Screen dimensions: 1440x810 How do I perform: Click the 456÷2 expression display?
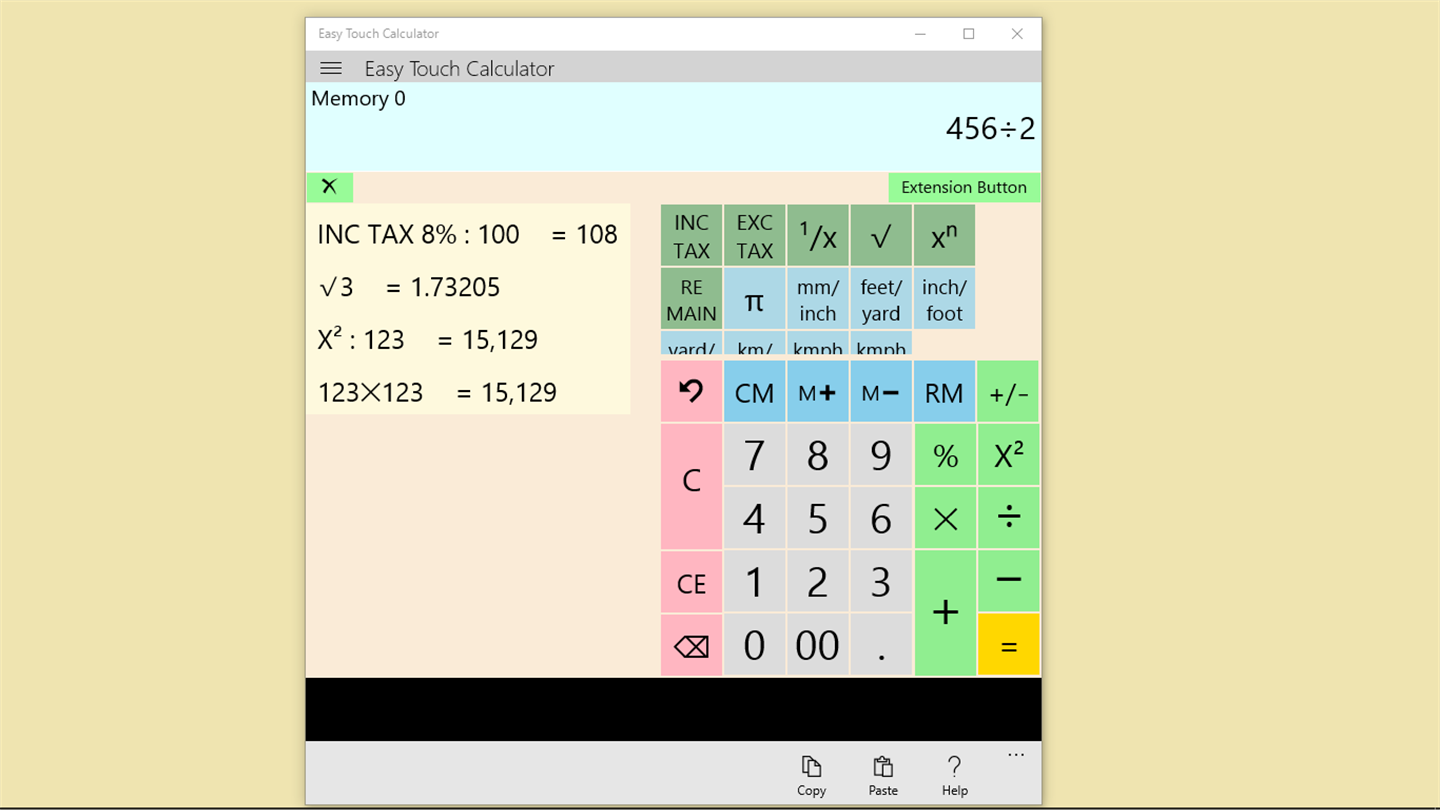point(990,129)
